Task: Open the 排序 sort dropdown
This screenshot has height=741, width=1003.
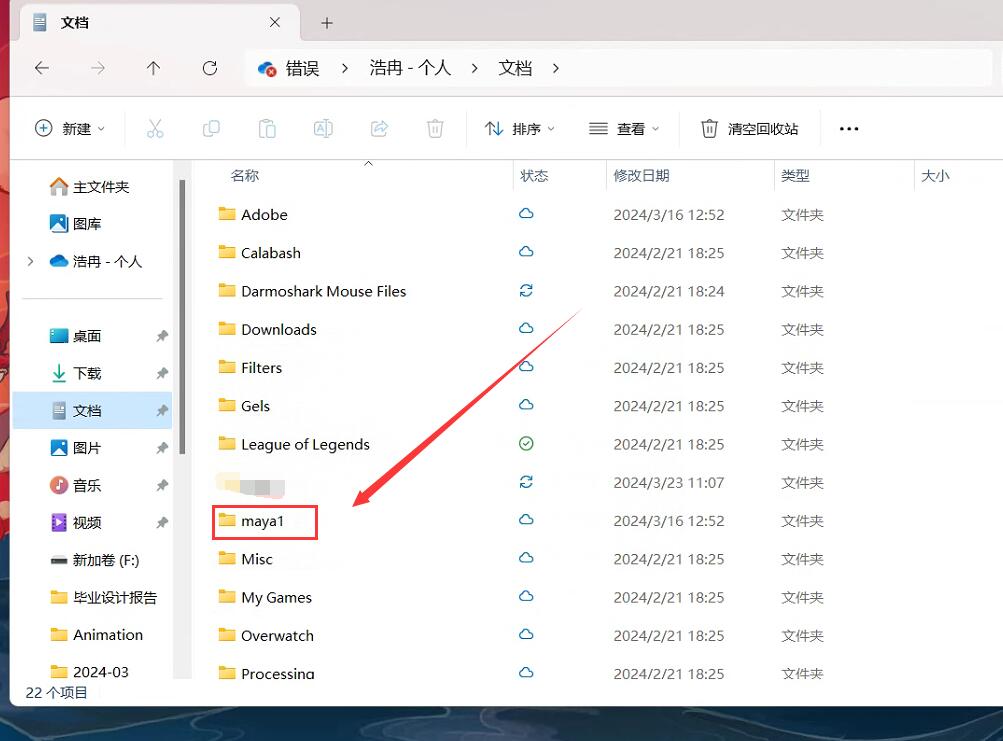Action: click(520, 128)
